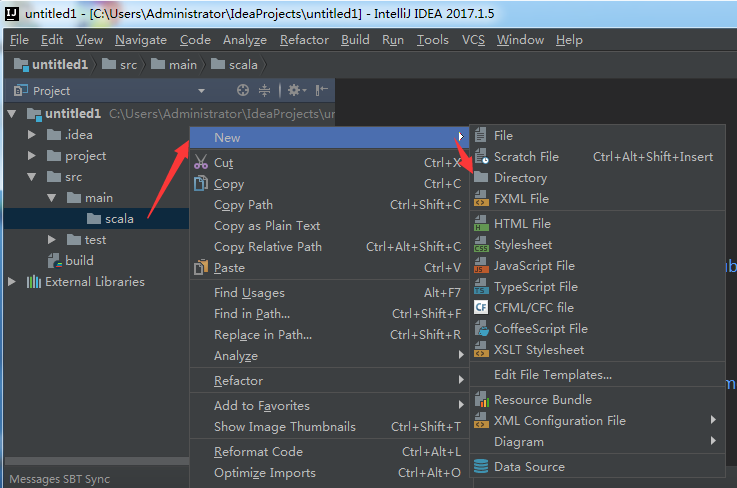Click the TypeScript File icon
The image size is (737, 488).
pyautogui.click(x=481, y=286)
